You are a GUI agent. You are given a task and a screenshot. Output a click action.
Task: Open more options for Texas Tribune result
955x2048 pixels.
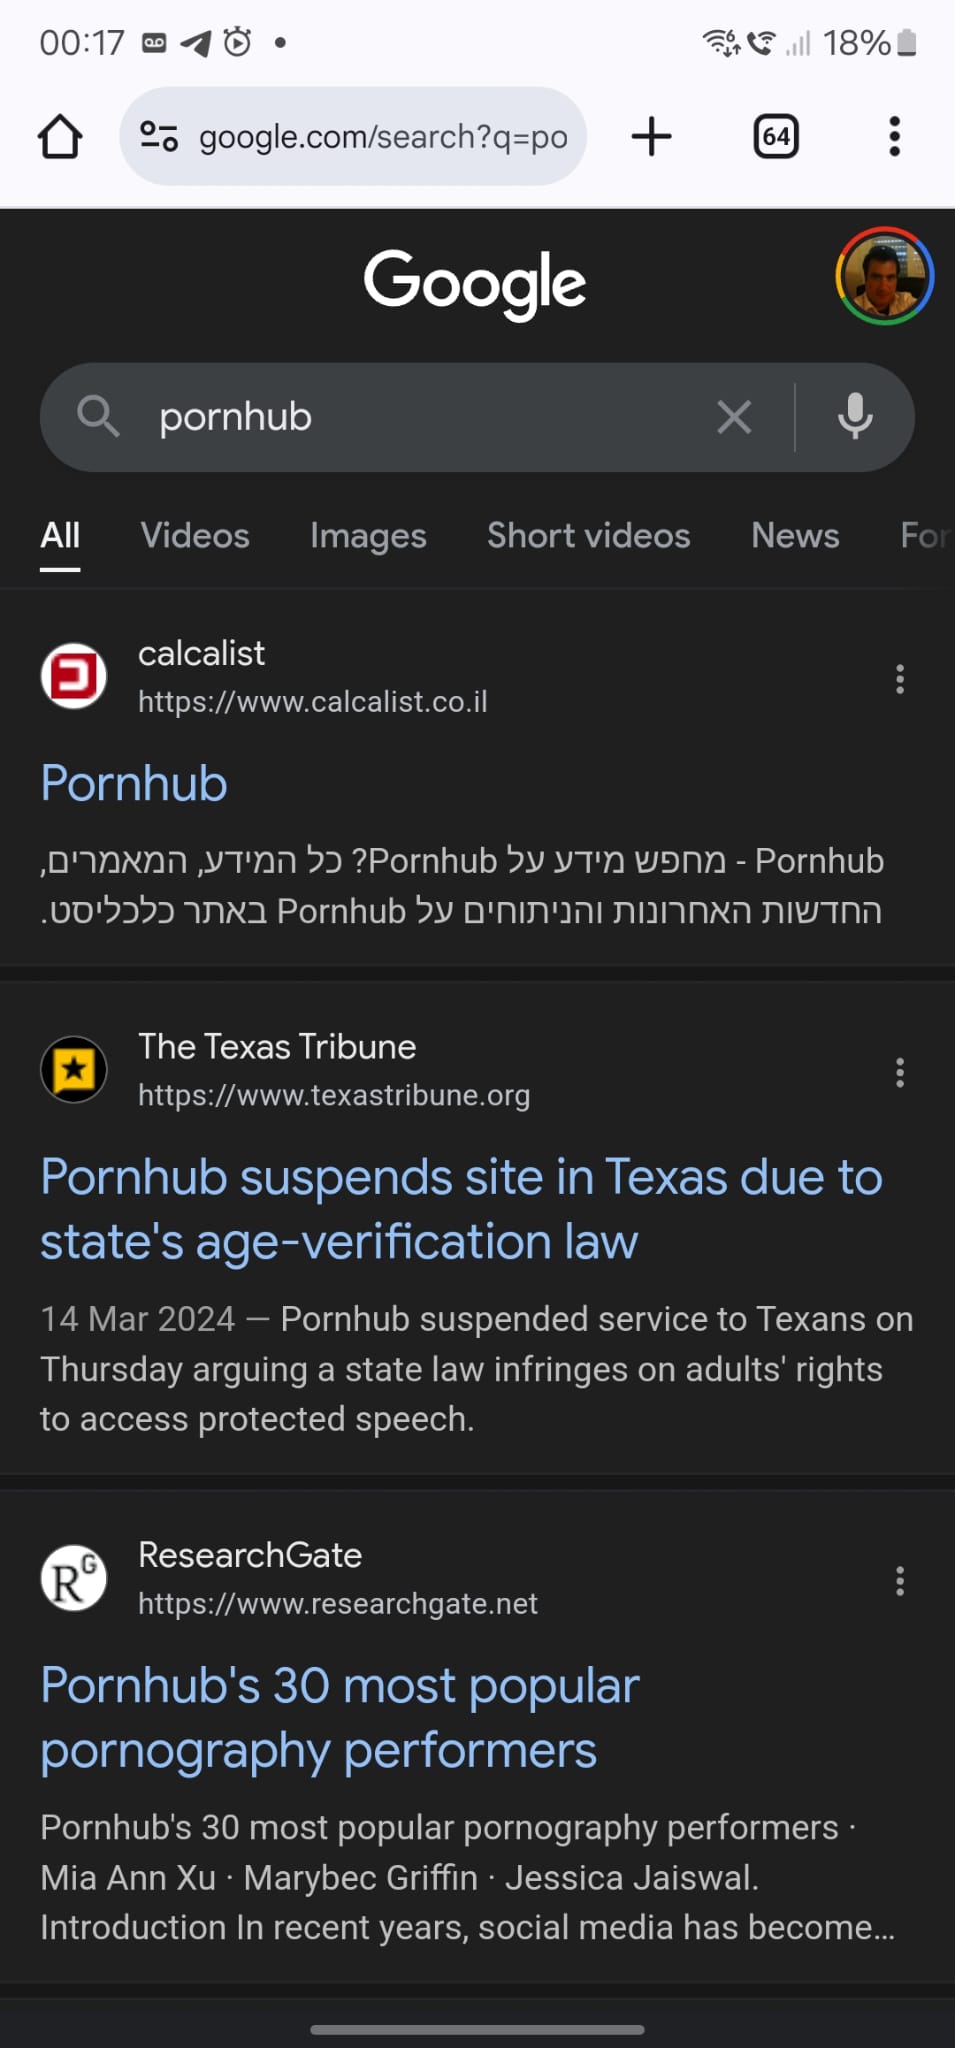coord(900,1073)
